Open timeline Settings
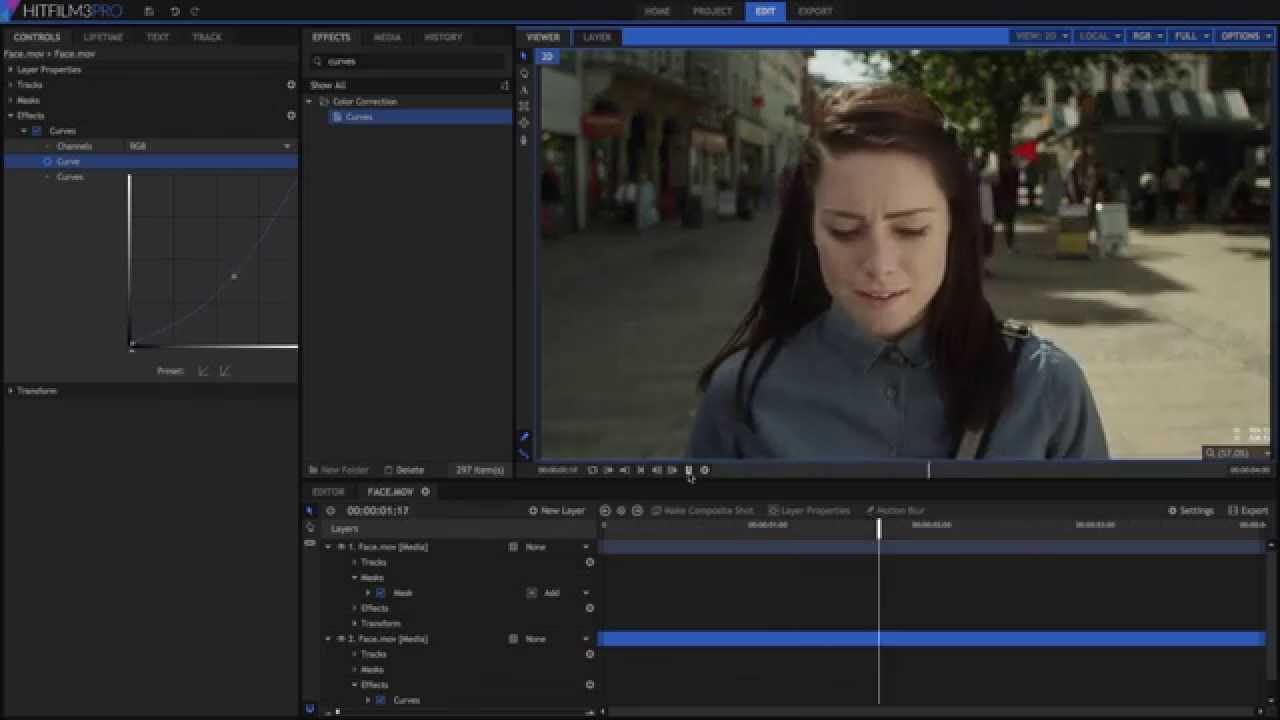1280x720 pixels. (1191, 511)
